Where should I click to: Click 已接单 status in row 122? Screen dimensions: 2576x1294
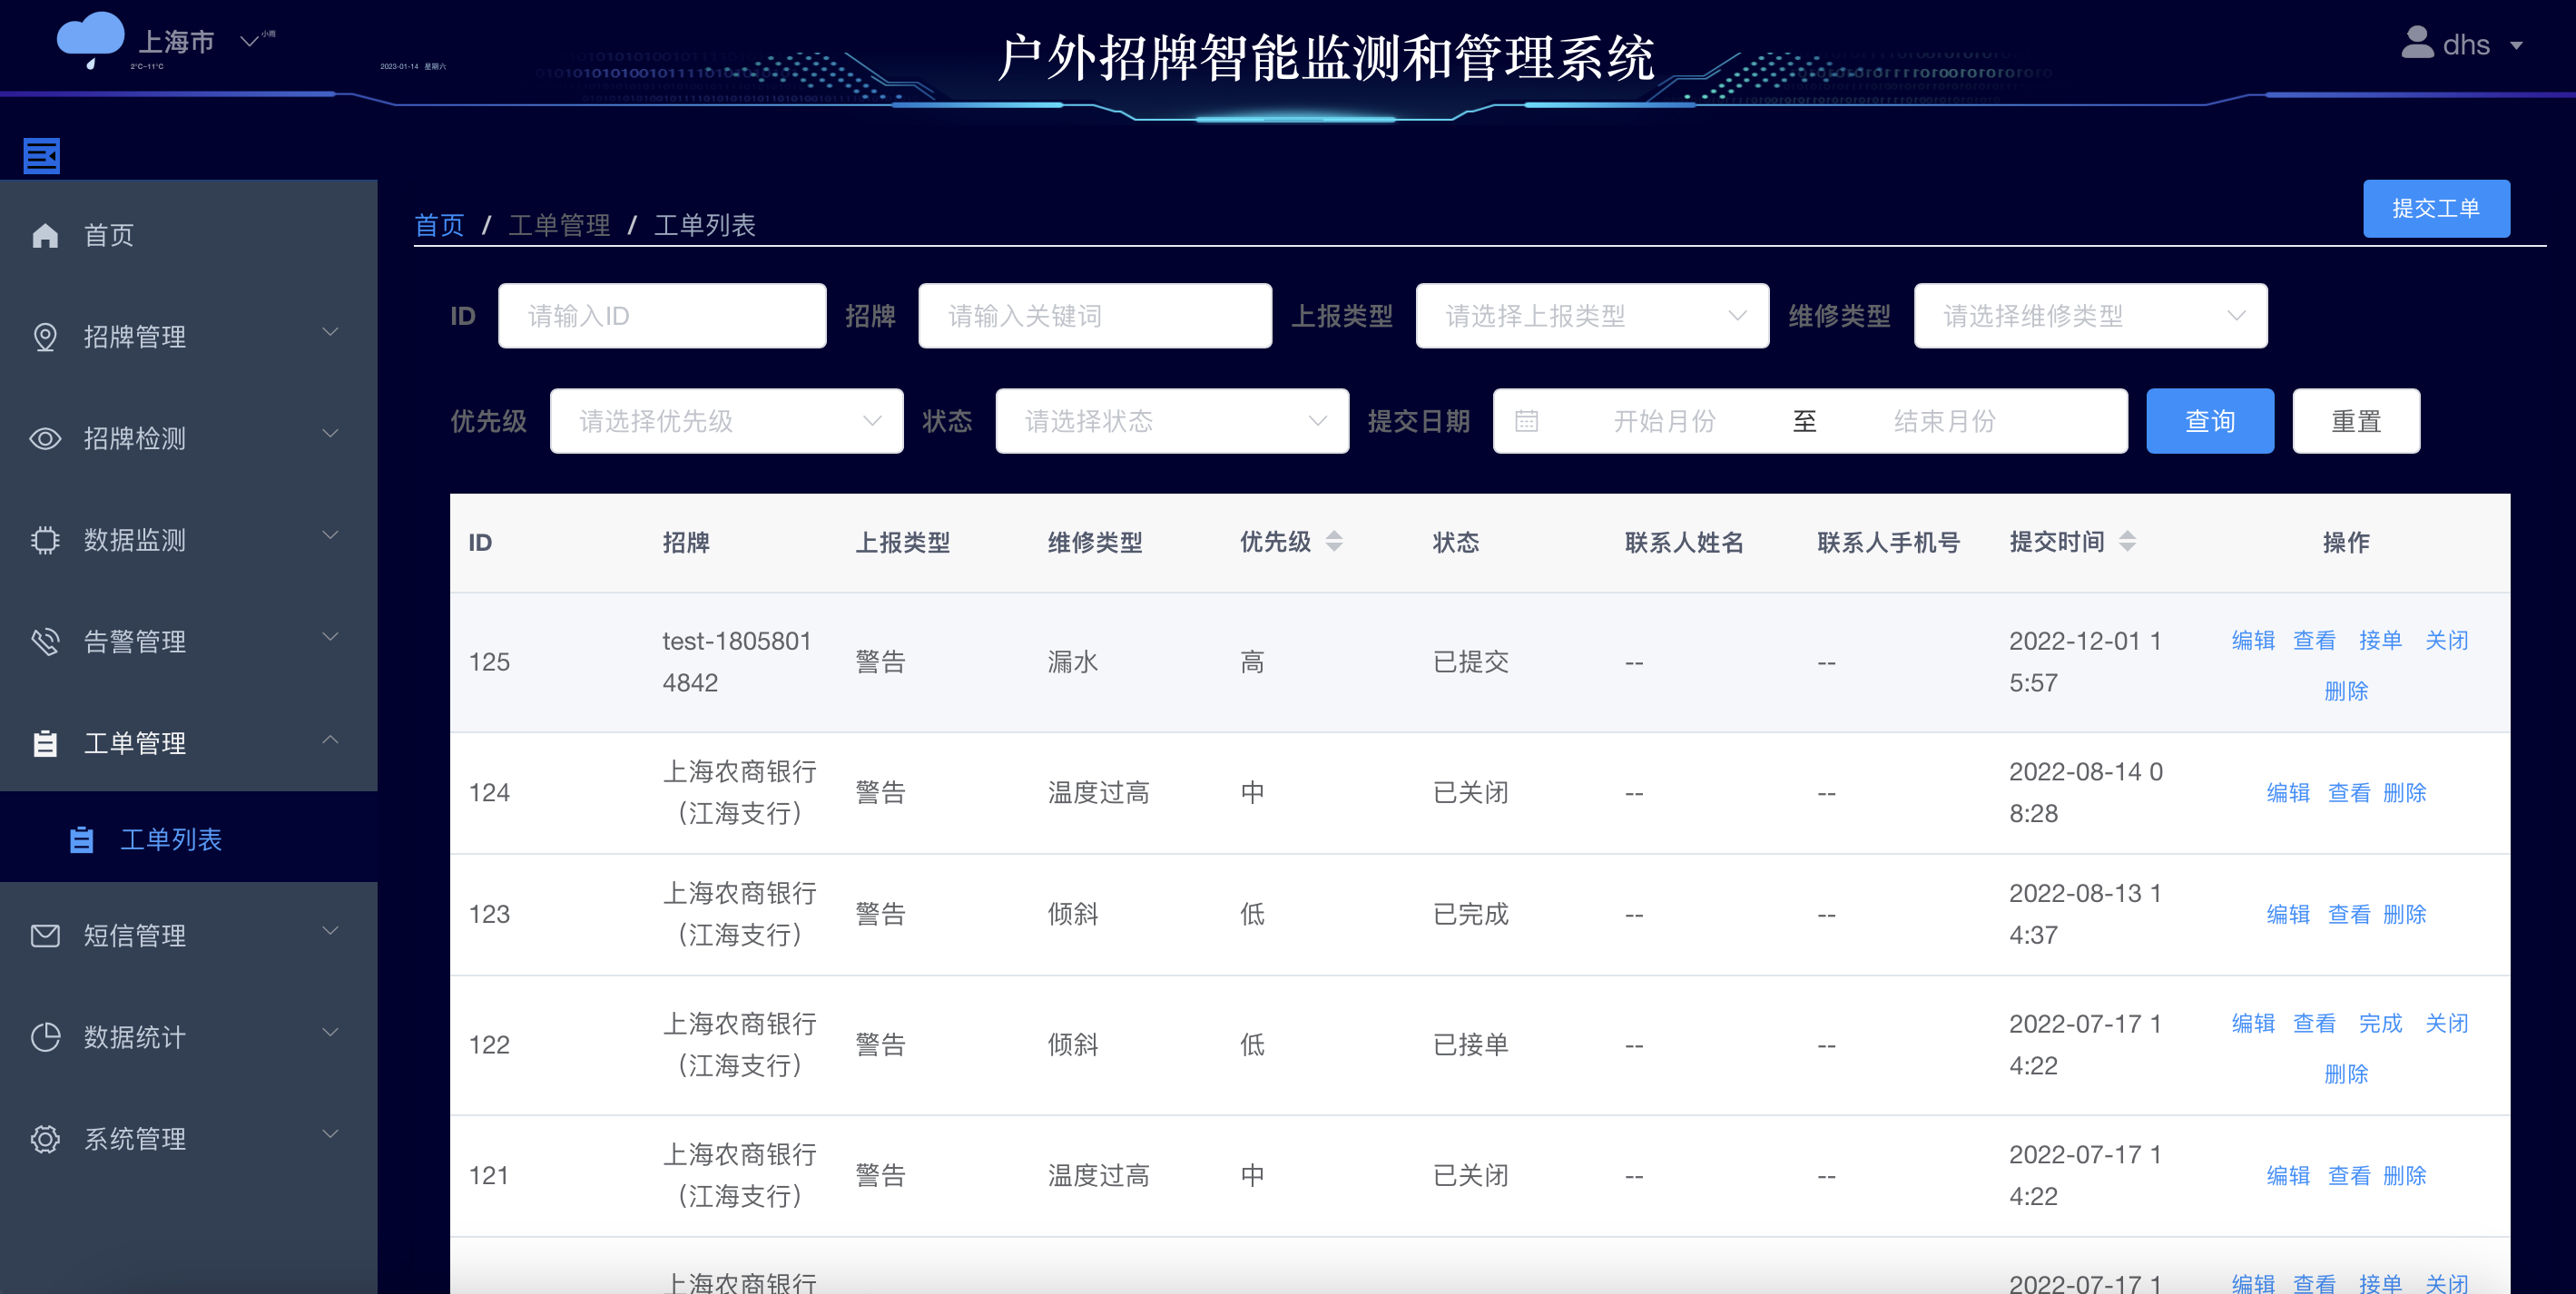(1471, 1045)
